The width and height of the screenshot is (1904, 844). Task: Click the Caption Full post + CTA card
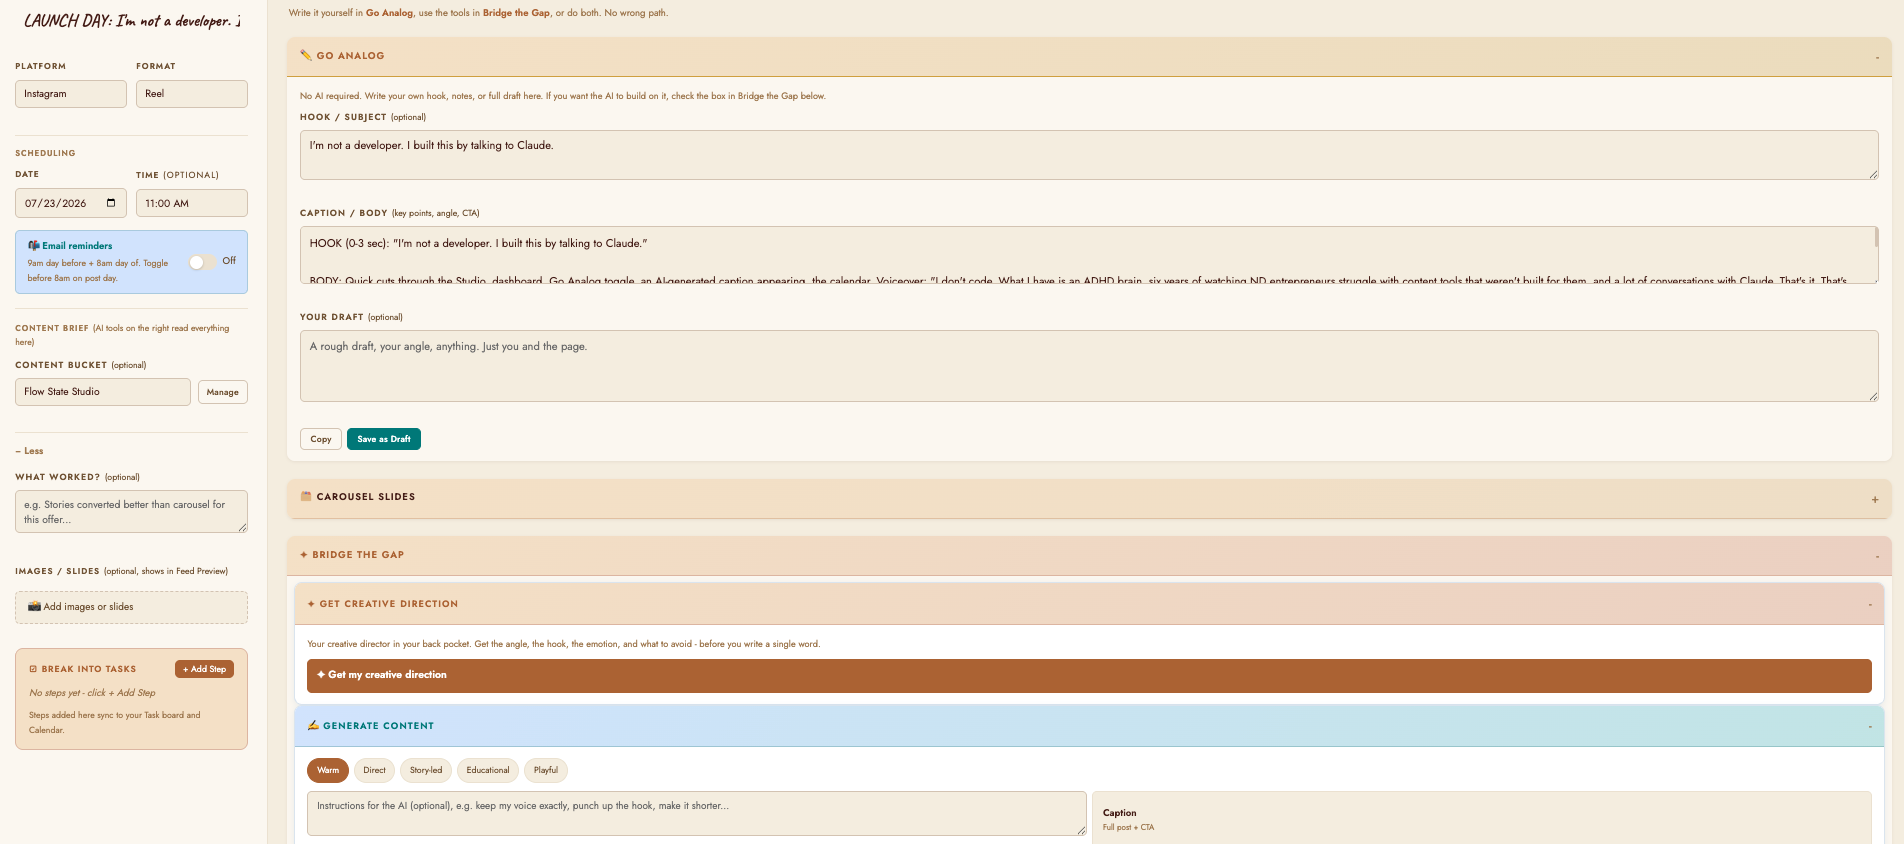coord(1482,819)
